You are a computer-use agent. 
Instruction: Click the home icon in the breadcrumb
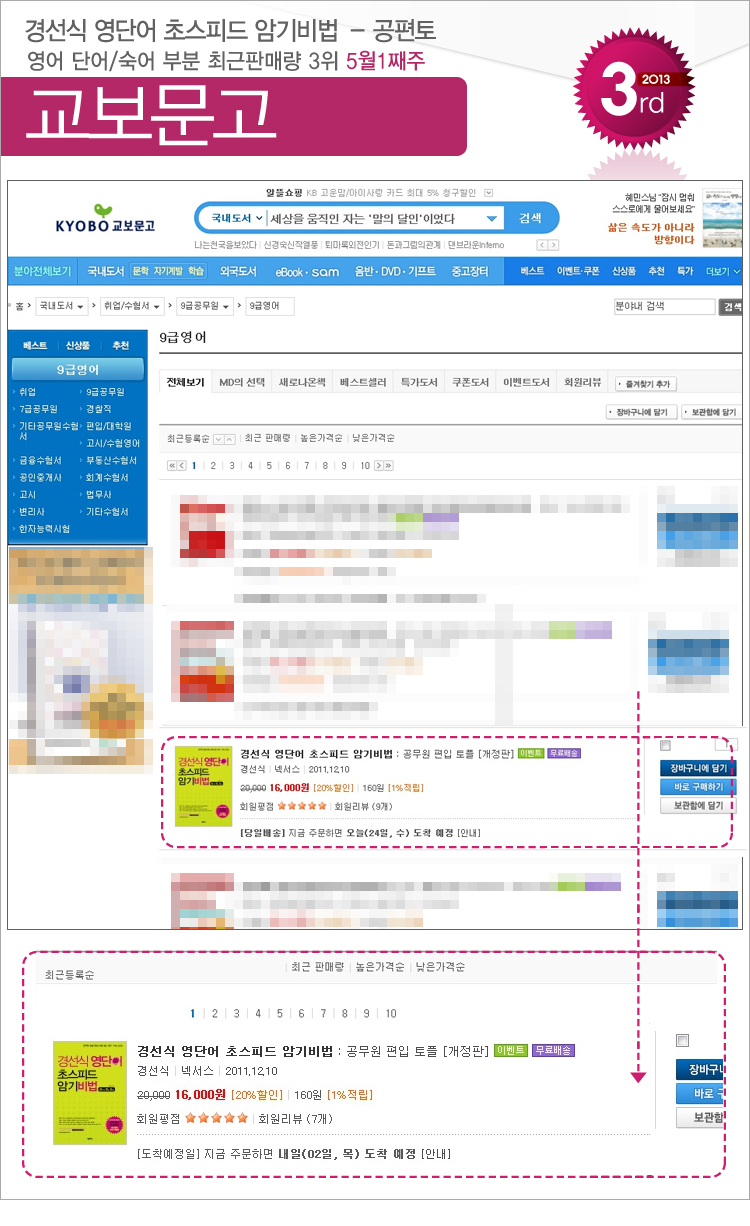pos(18,306)
